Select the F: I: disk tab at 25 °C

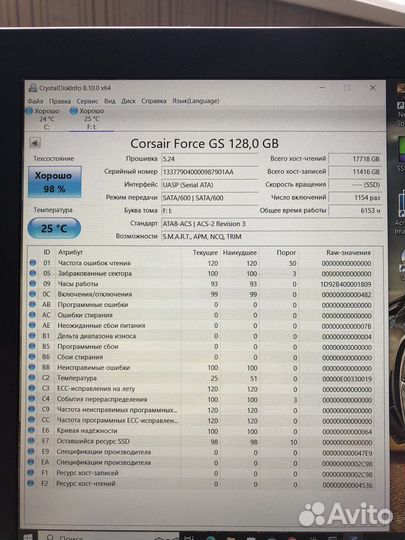92,119
